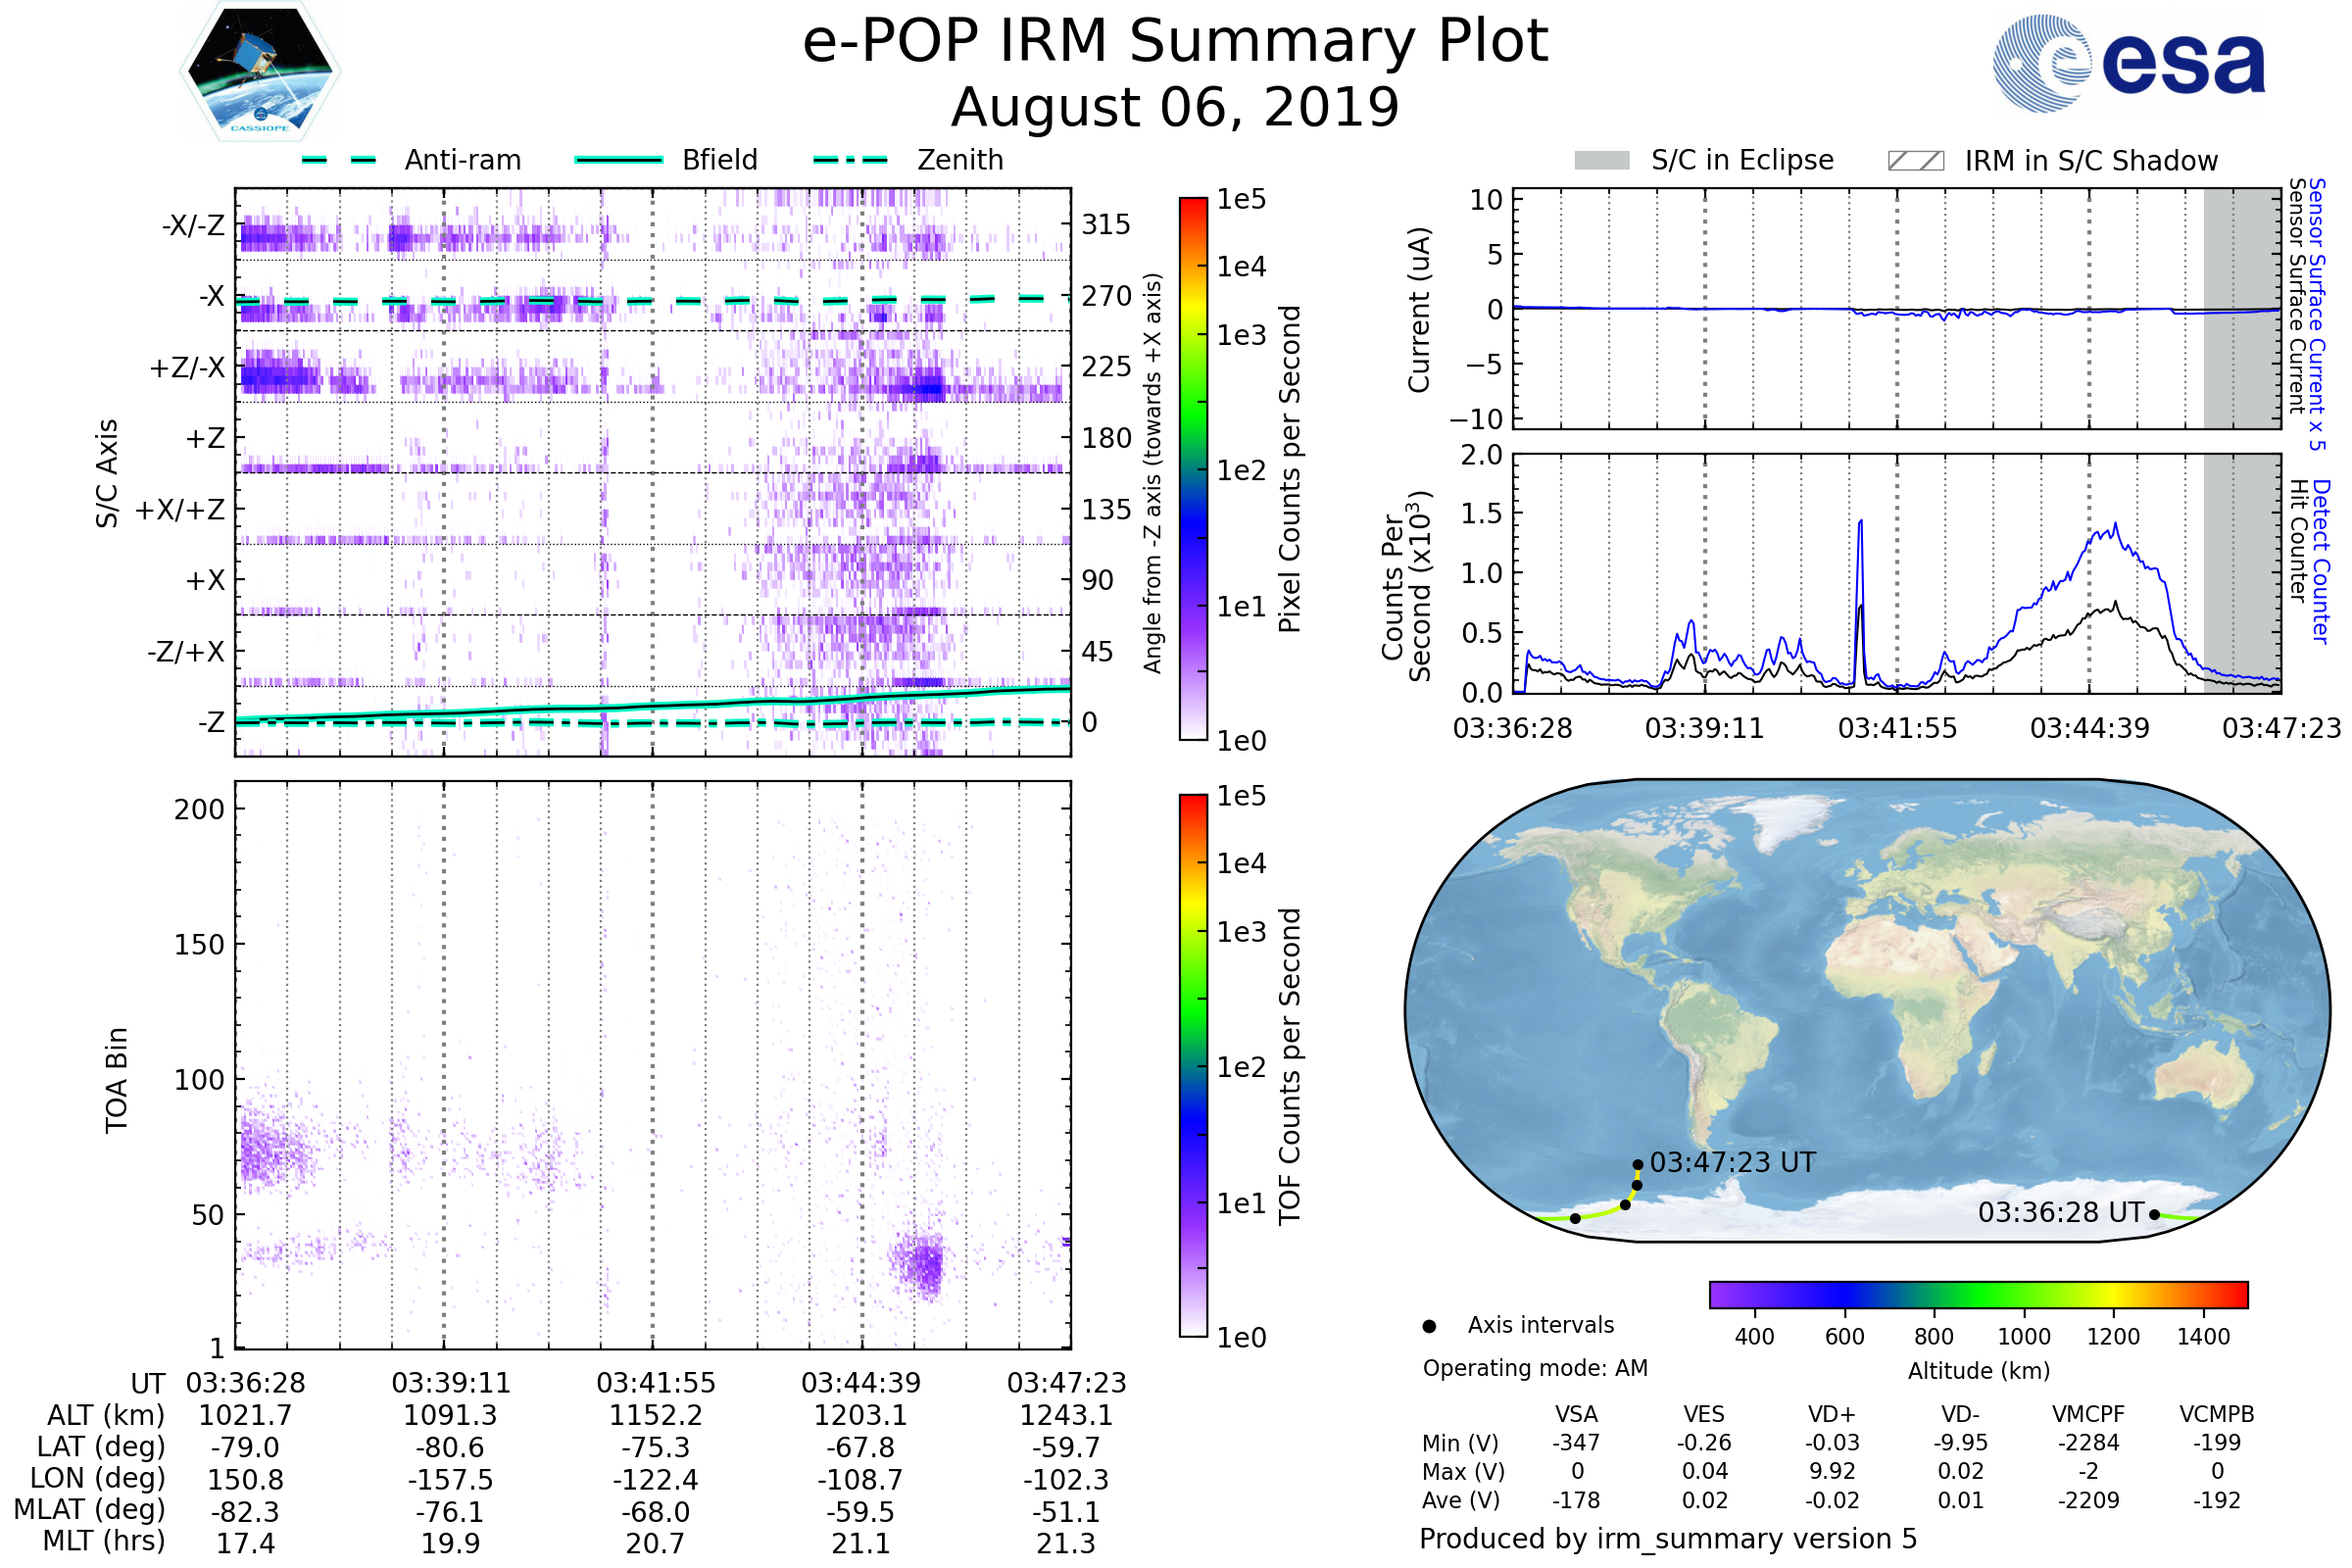Screen dimensions: 2352x1568
Task: Click the Pixel Counts per Second colorbar
Action: point(1193,469)
